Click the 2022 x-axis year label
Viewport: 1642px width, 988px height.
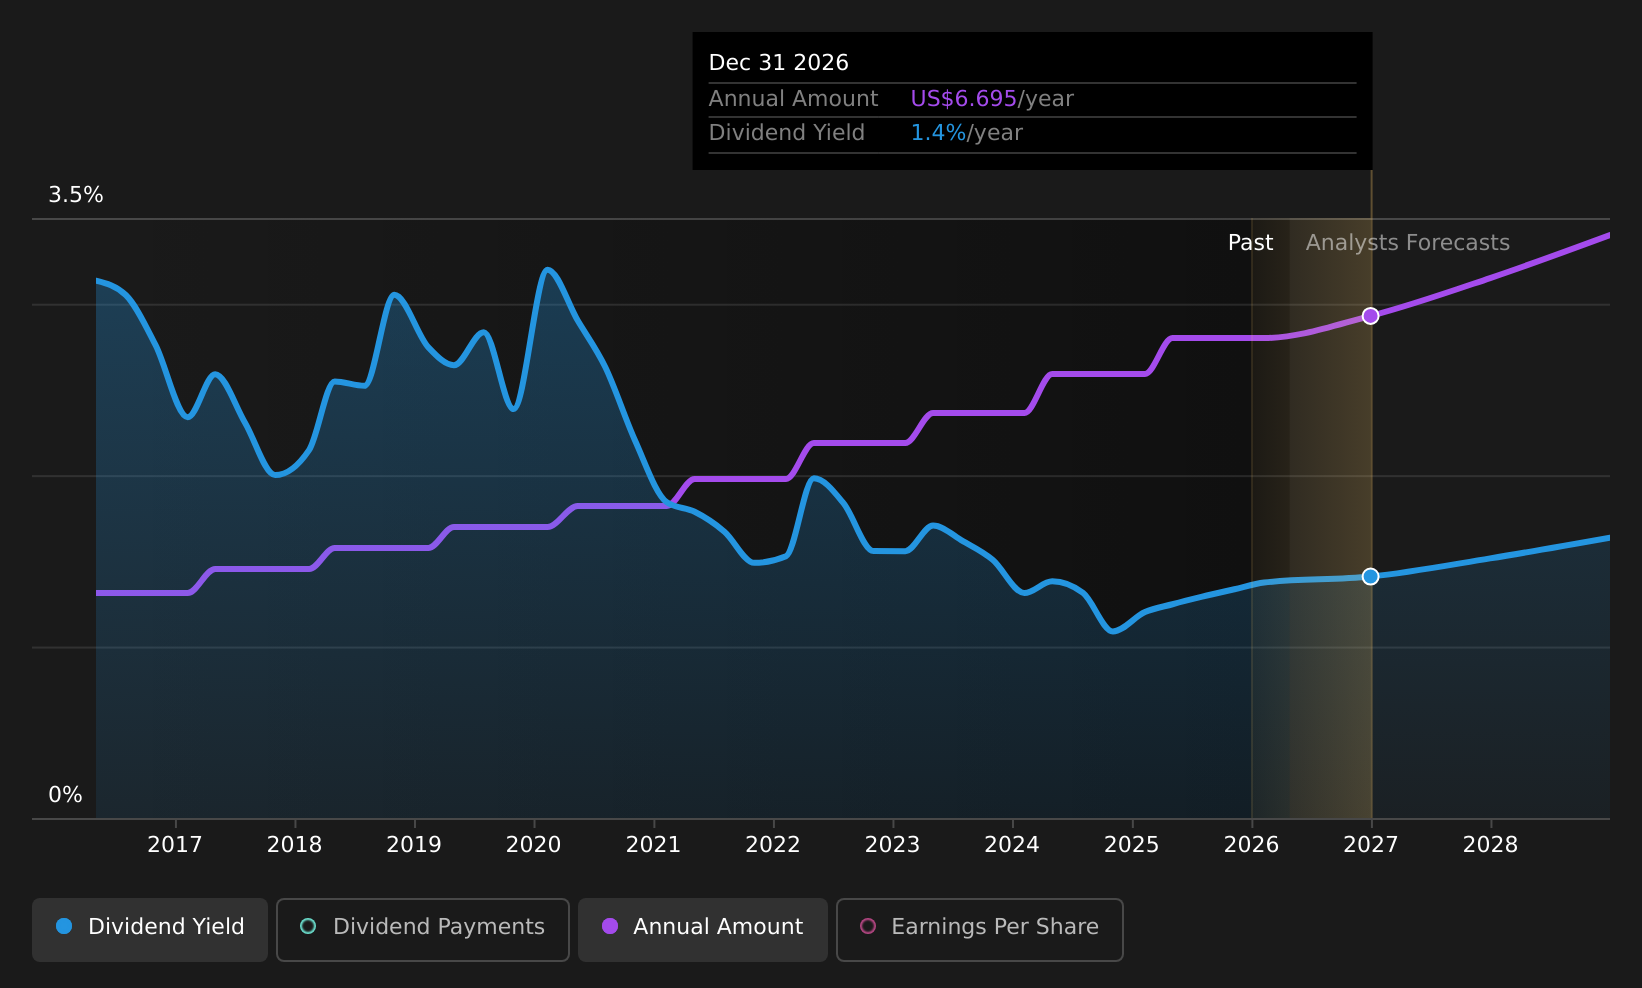[x=773, y=845]
